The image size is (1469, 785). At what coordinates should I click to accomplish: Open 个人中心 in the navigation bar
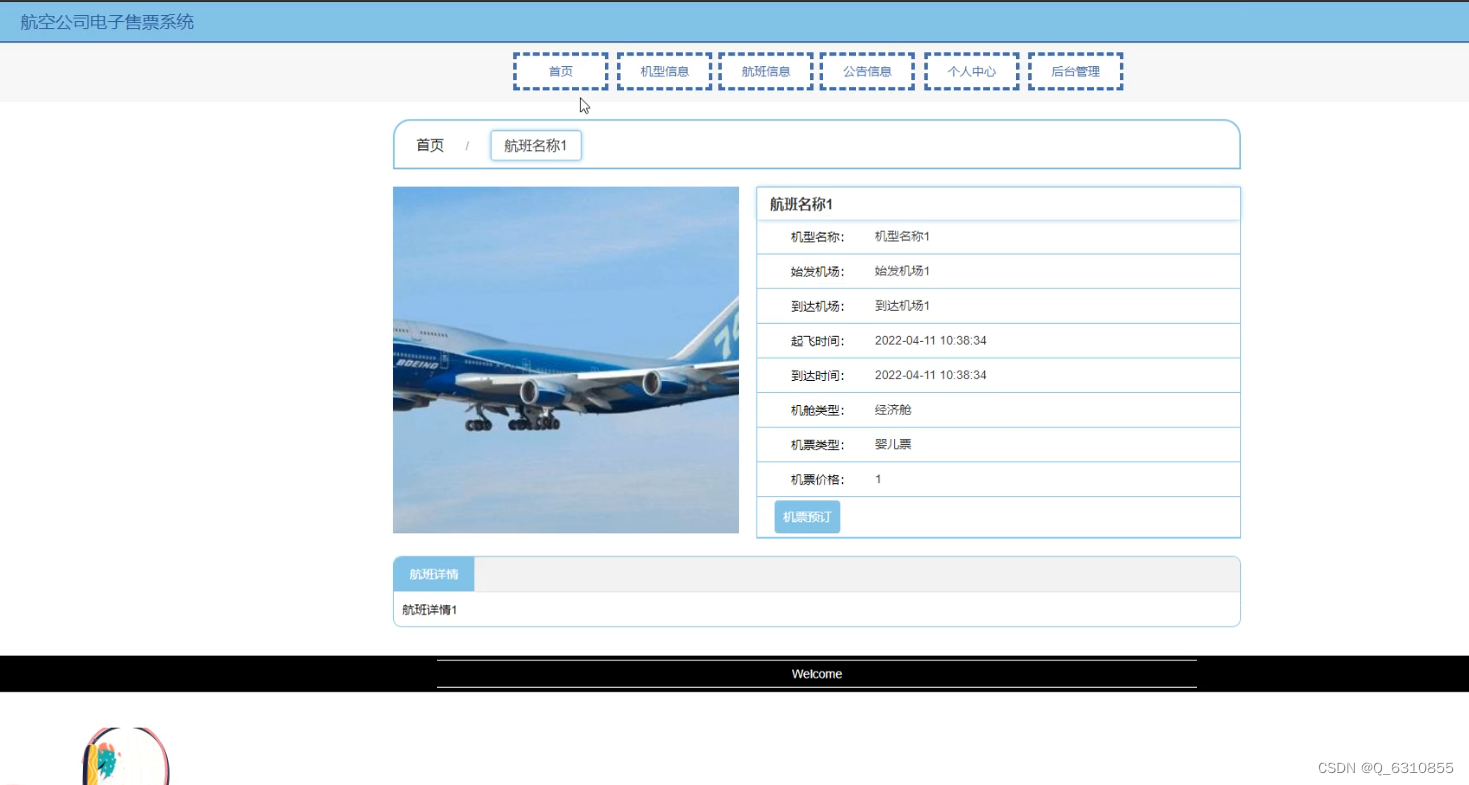click(x=971, y=72)
